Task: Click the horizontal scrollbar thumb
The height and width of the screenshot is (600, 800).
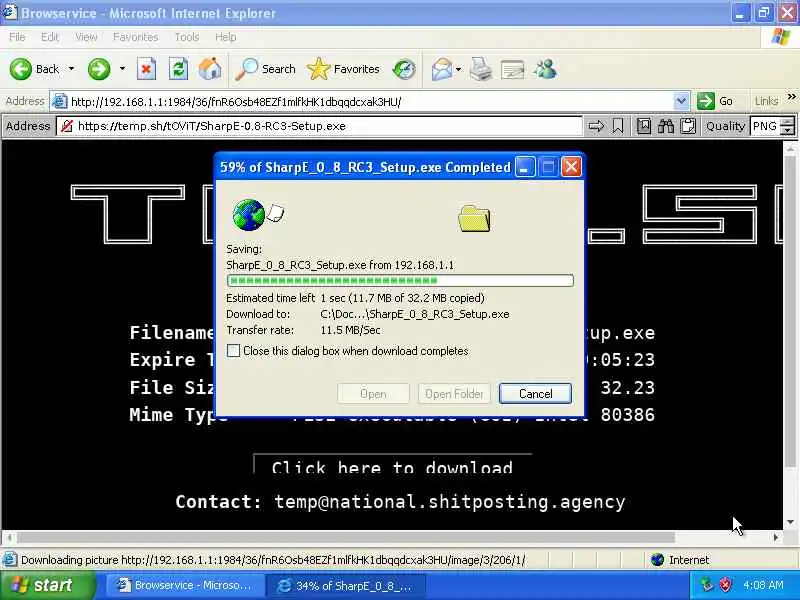Action: point(346,537)
